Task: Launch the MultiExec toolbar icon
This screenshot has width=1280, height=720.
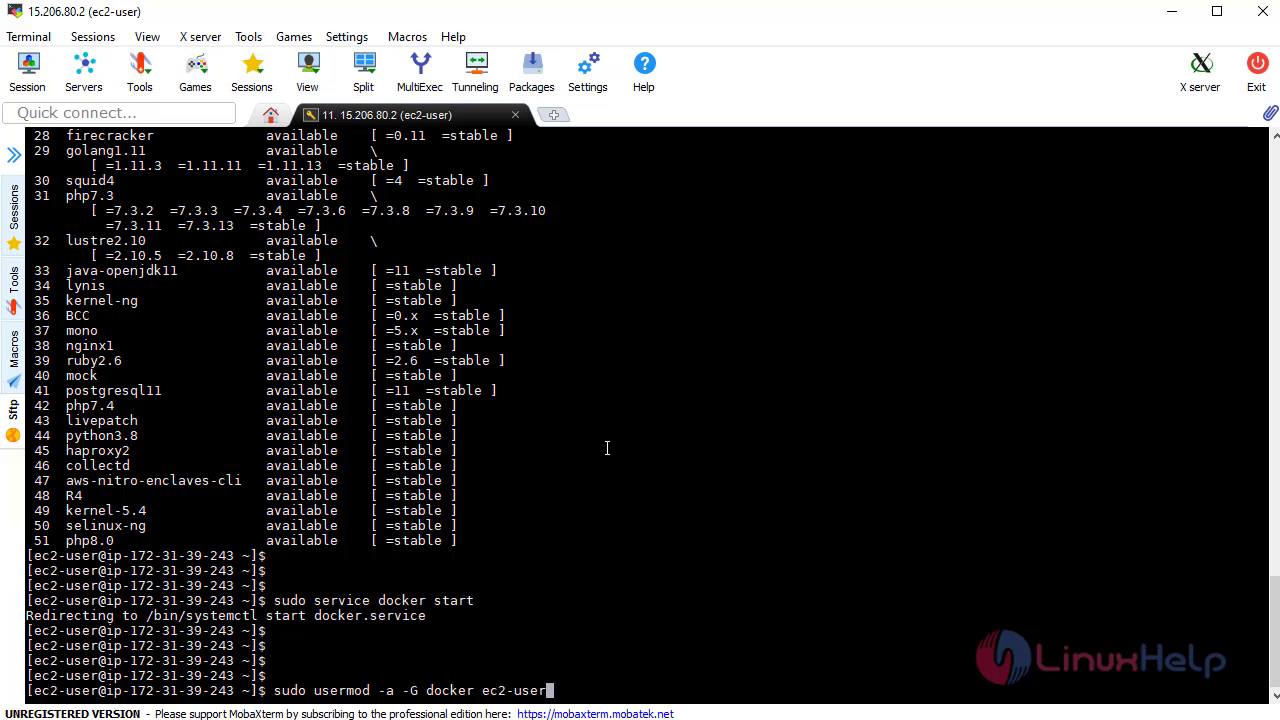Action: click(420, 73)
